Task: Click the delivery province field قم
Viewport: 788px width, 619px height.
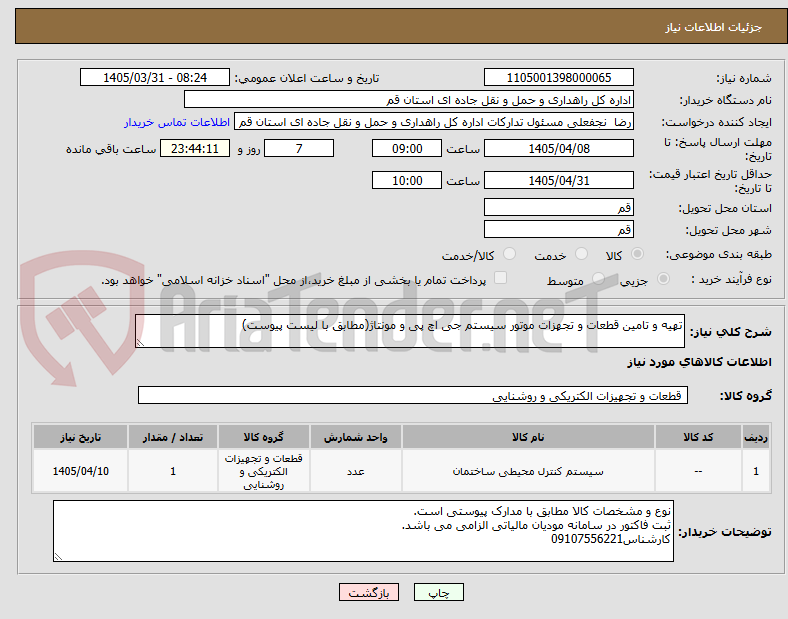Action: click(x=559, y=207)
